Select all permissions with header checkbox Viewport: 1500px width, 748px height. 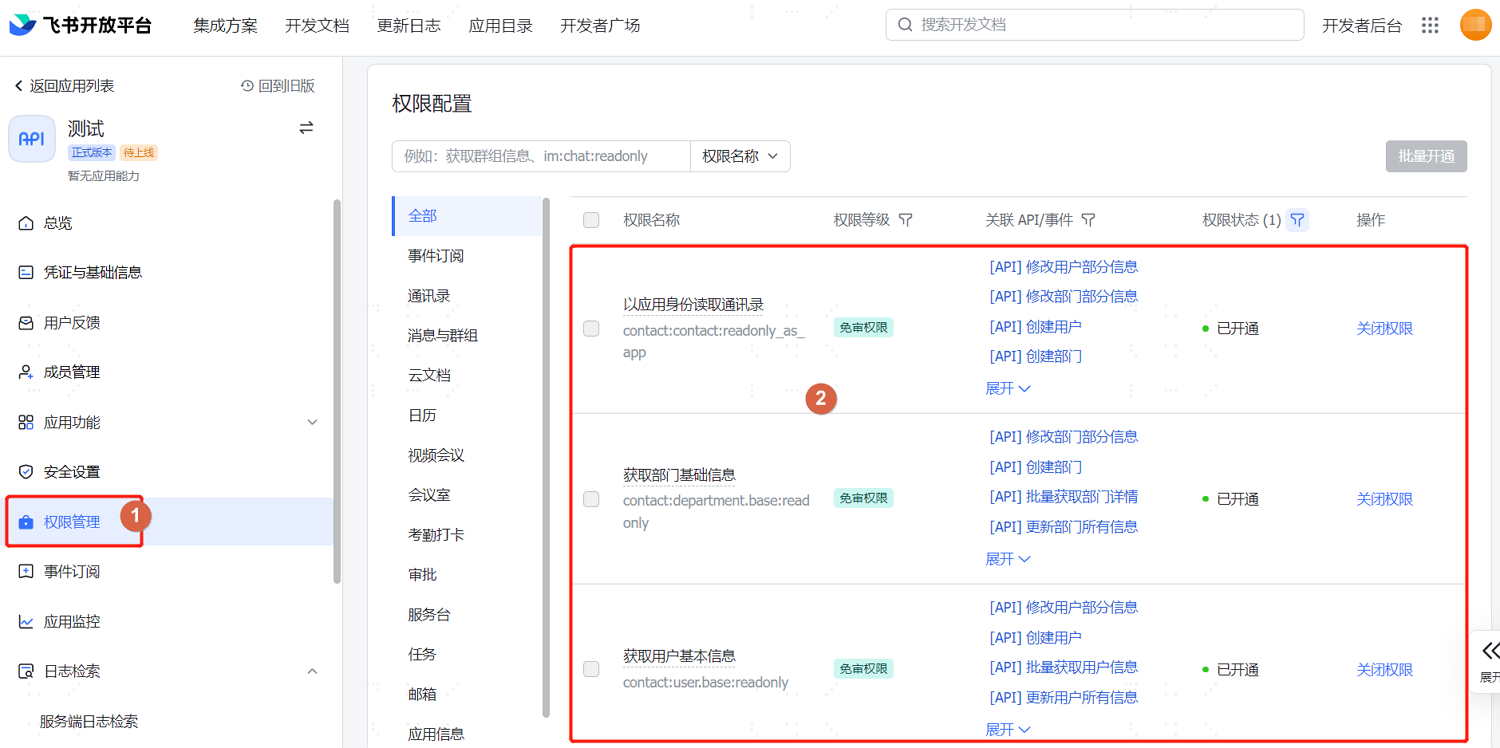[591, 220]
